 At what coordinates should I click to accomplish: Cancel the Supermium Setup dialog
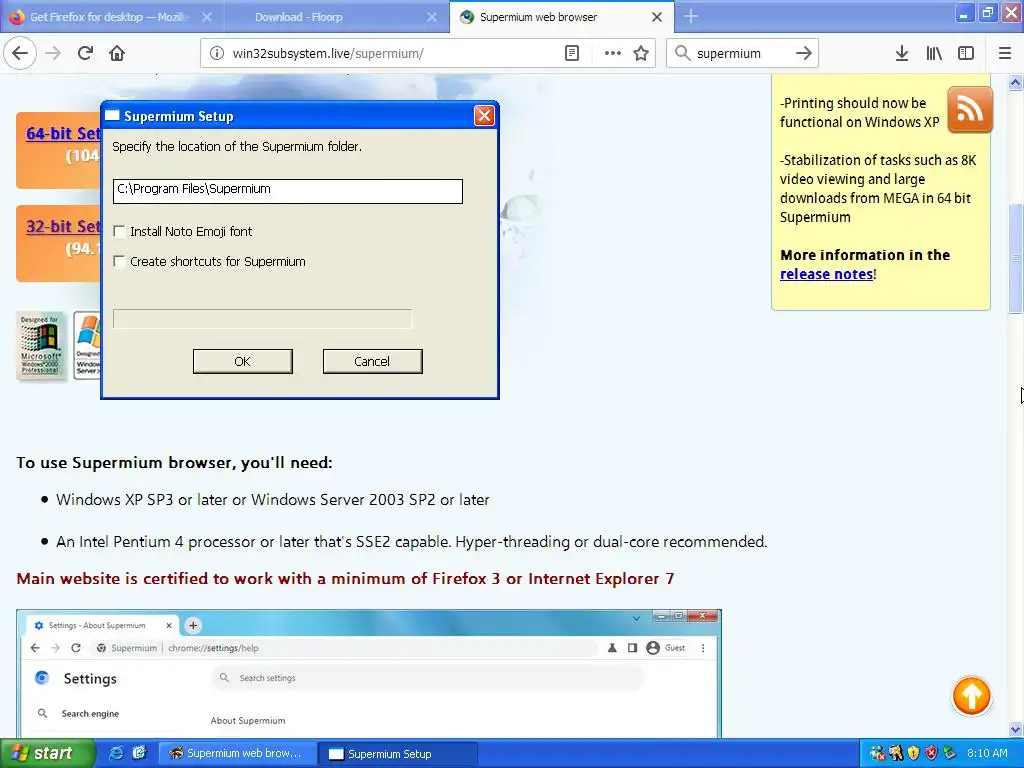click(372, 361)
